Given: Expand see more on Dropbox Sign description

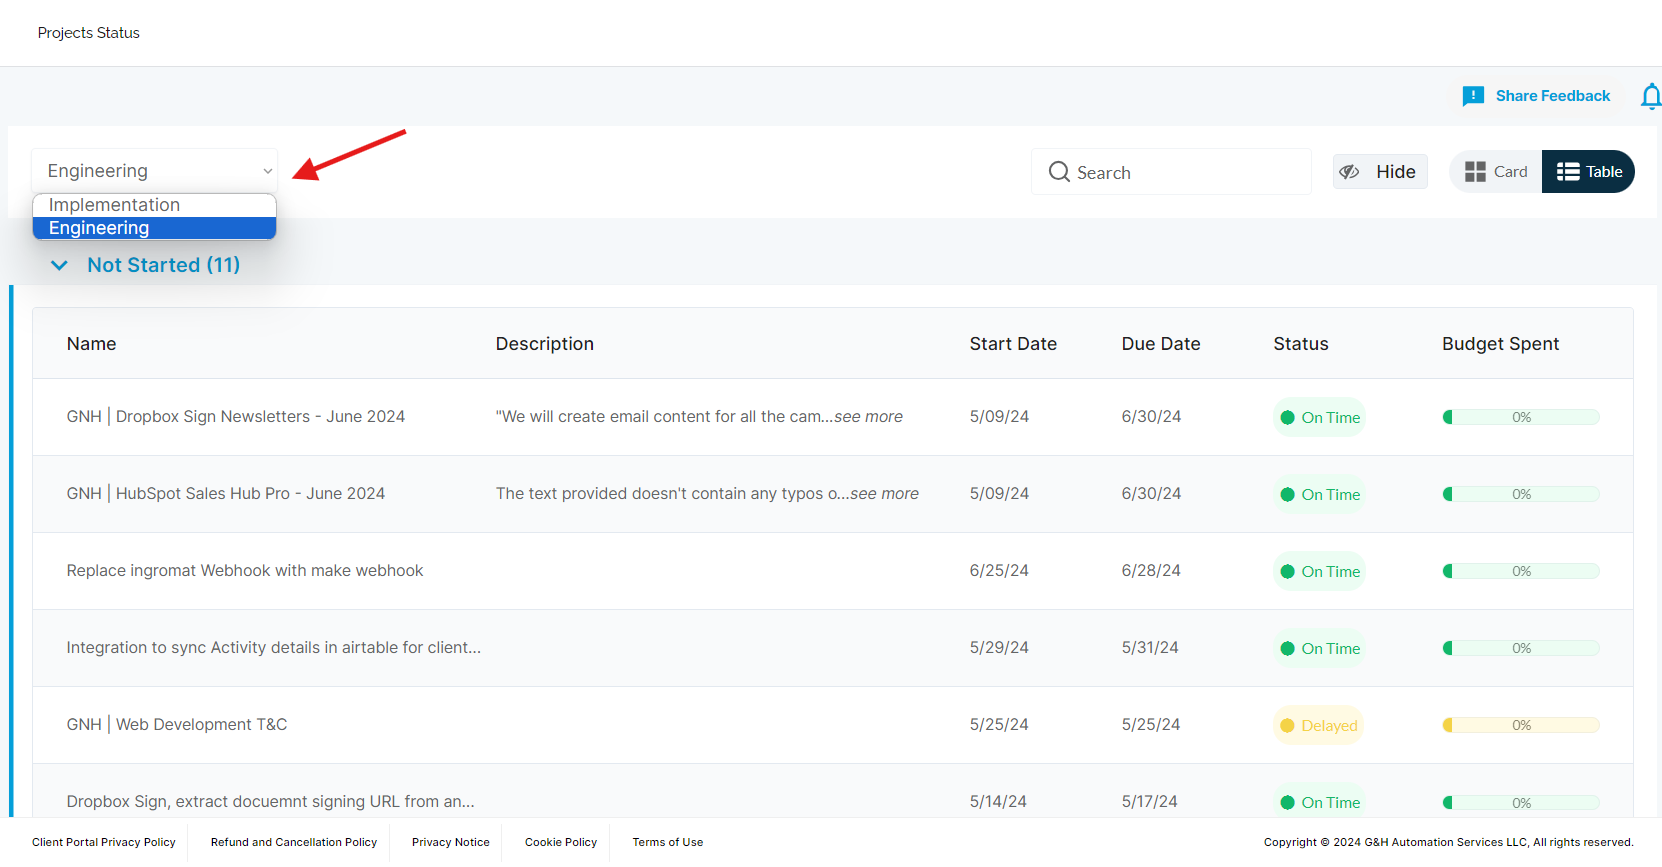Looking at the screenshot, I should 868,417.
